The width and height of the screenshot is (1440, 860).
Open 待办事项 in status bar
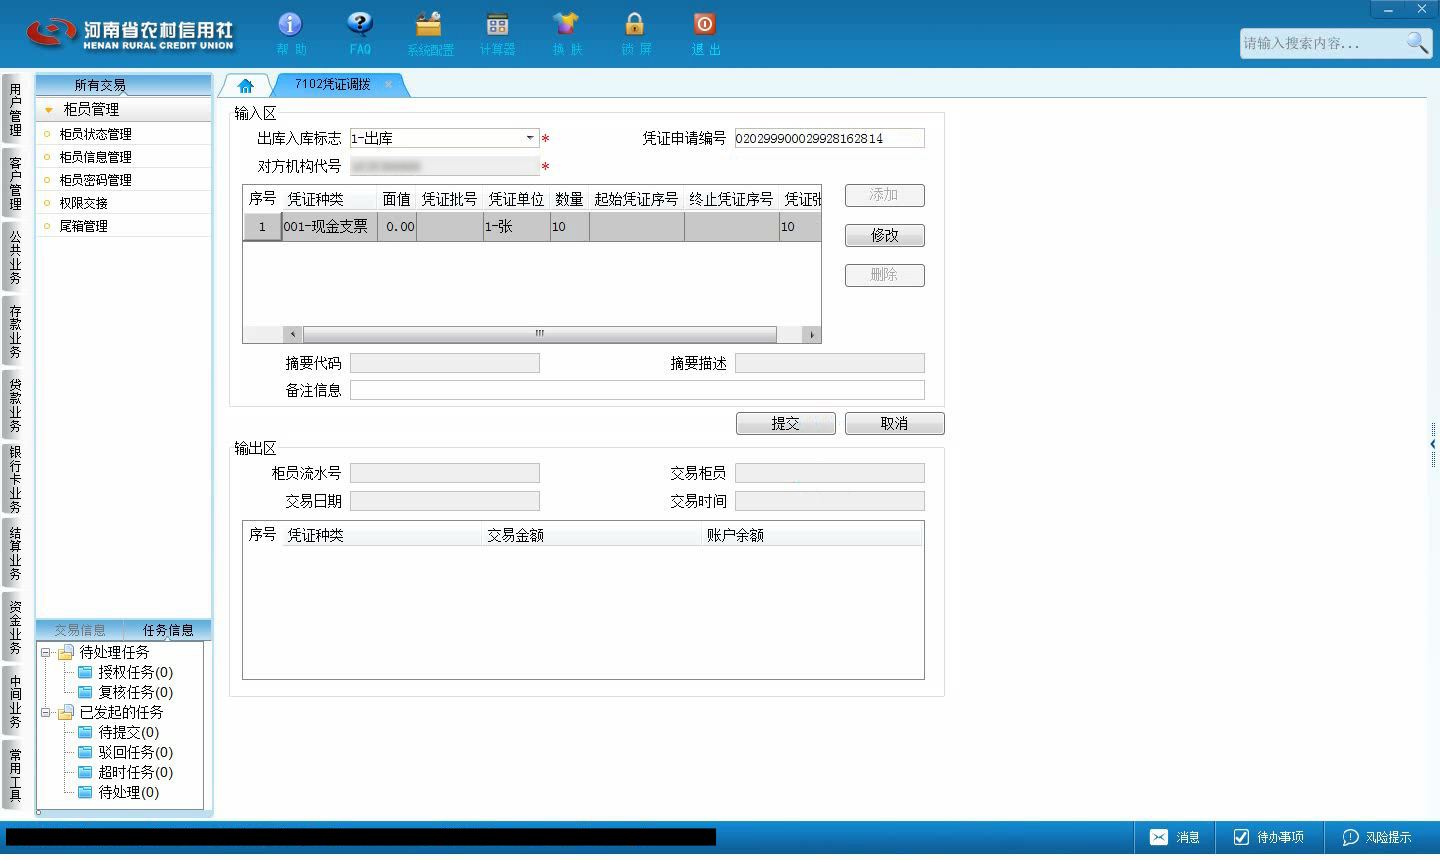pyautogui.click(x=1269, y=837)
